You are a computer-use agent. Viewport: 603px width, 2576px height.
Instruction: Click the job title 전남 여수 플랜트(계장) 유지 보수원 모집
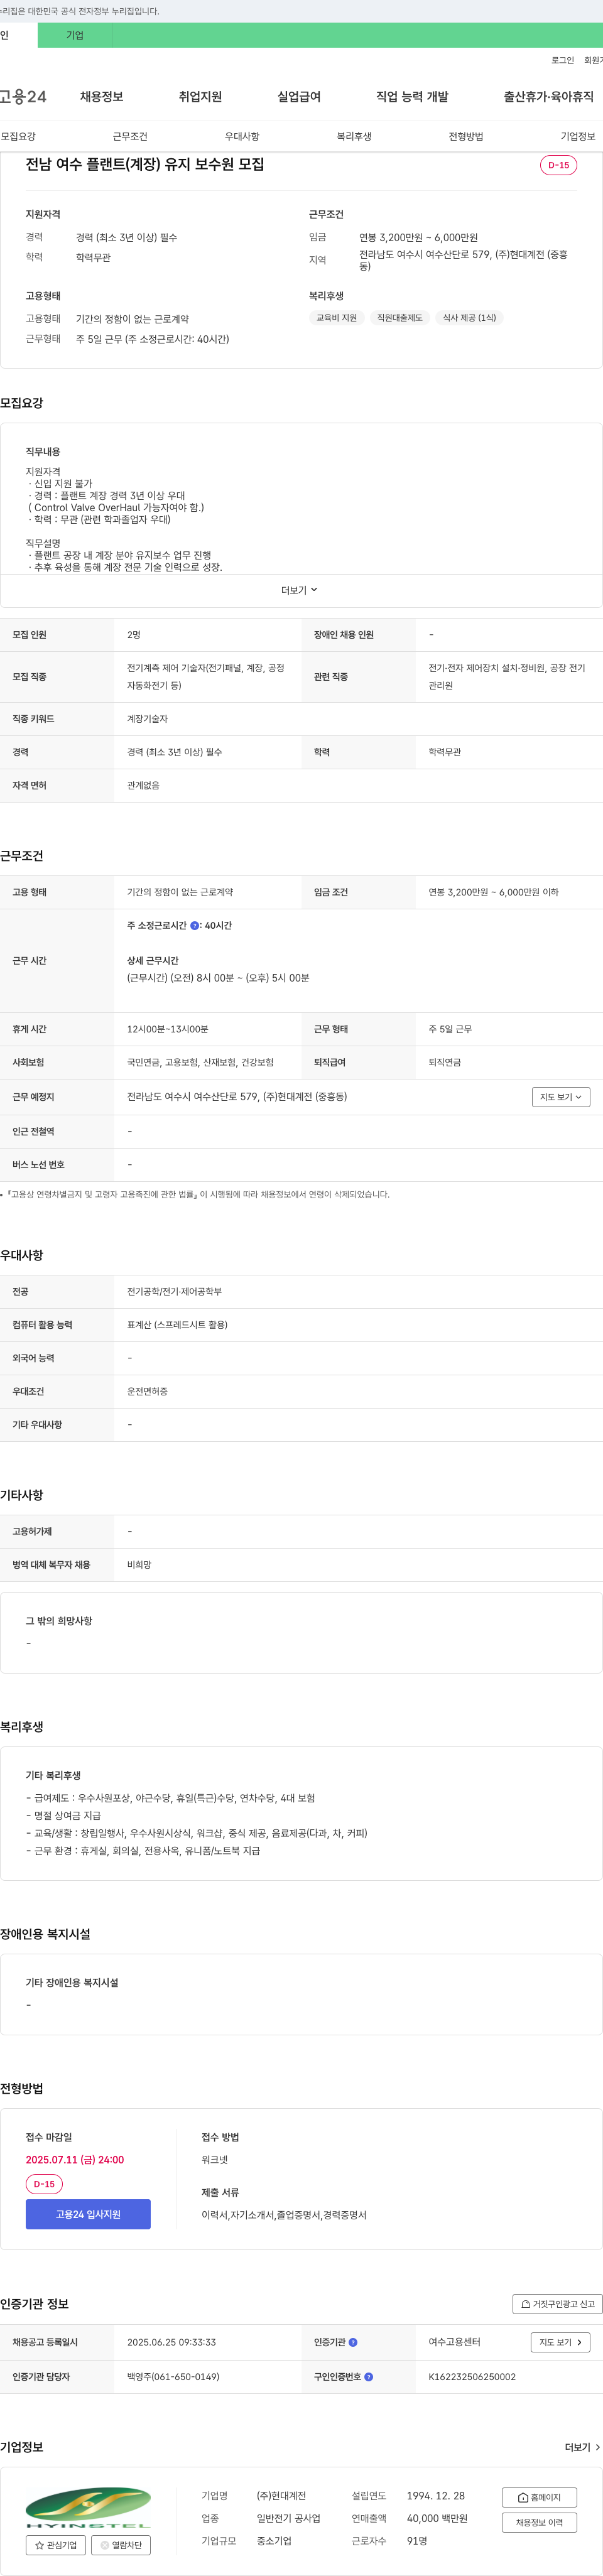click(x=145, y=164)
